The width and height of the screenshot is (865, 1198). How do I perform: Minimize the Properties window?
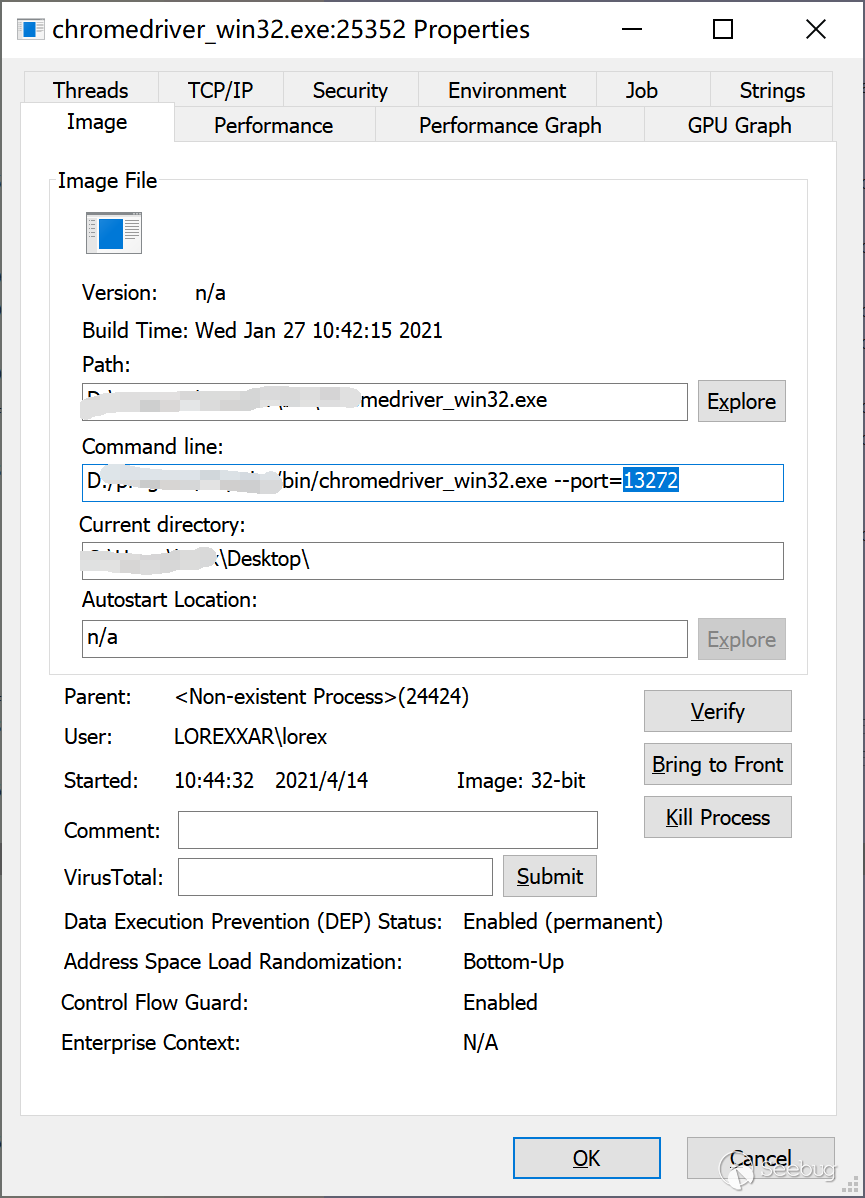pos(631,29)
